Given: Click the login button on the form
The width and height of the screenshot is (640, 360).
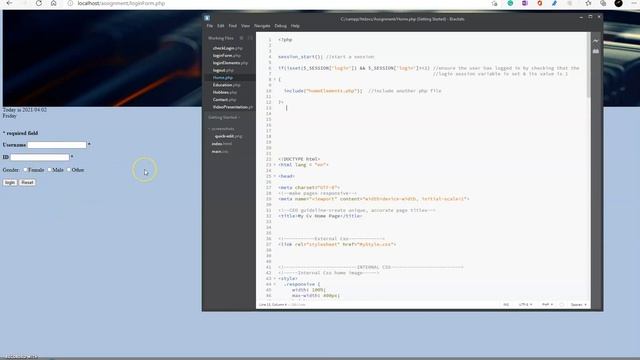Looking at the screenshot, I should point(10,182).
